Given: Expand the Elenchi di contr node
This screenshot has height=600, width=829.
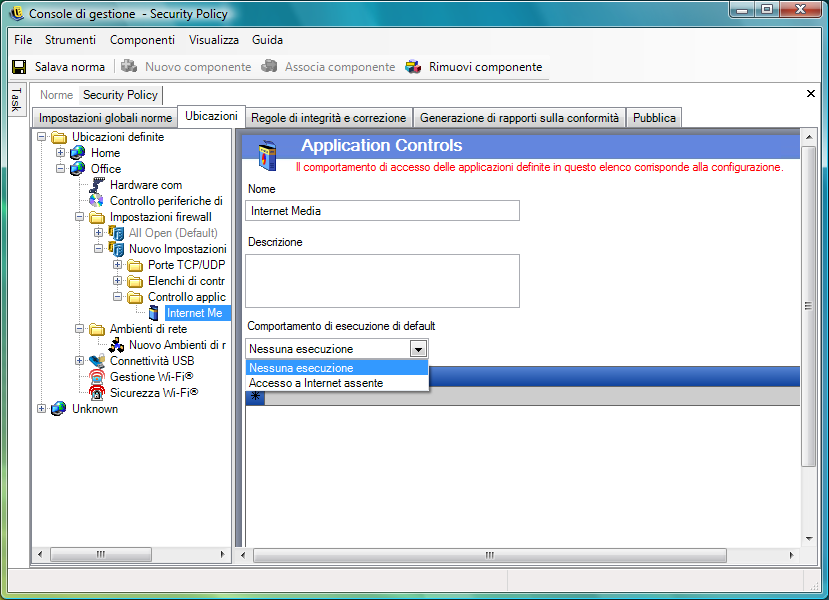Looking at the screenshot, I should tap(117, 281).
